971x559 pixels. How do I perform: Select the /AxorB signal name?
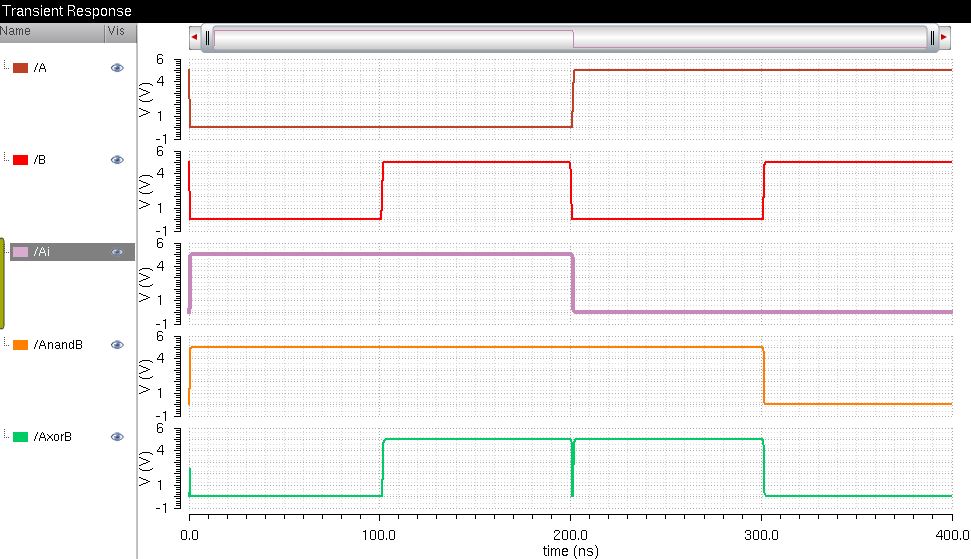pos(53,437)
